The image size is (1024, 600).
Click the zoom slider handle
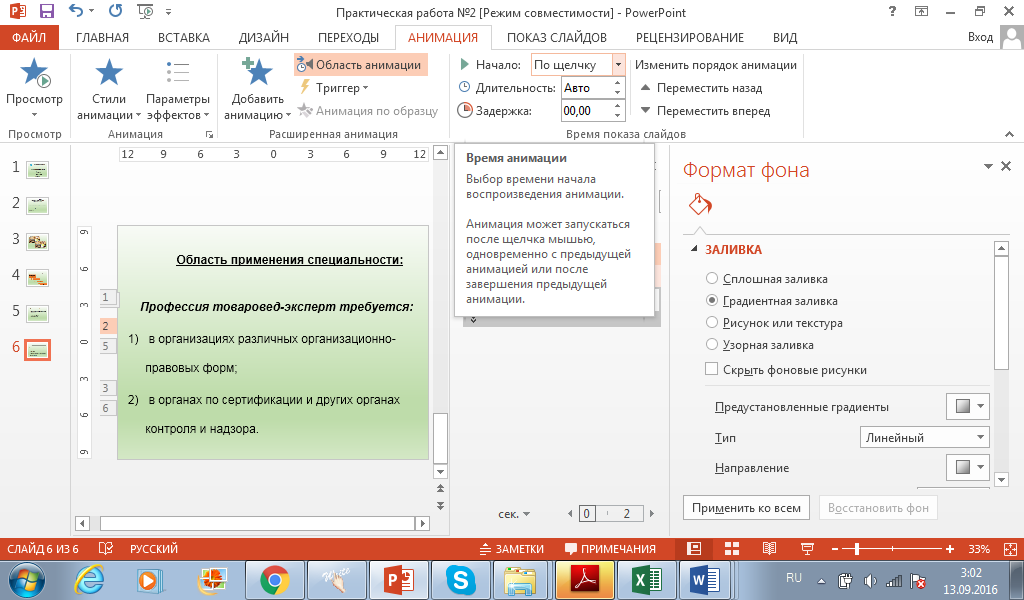tap(857, 549)
